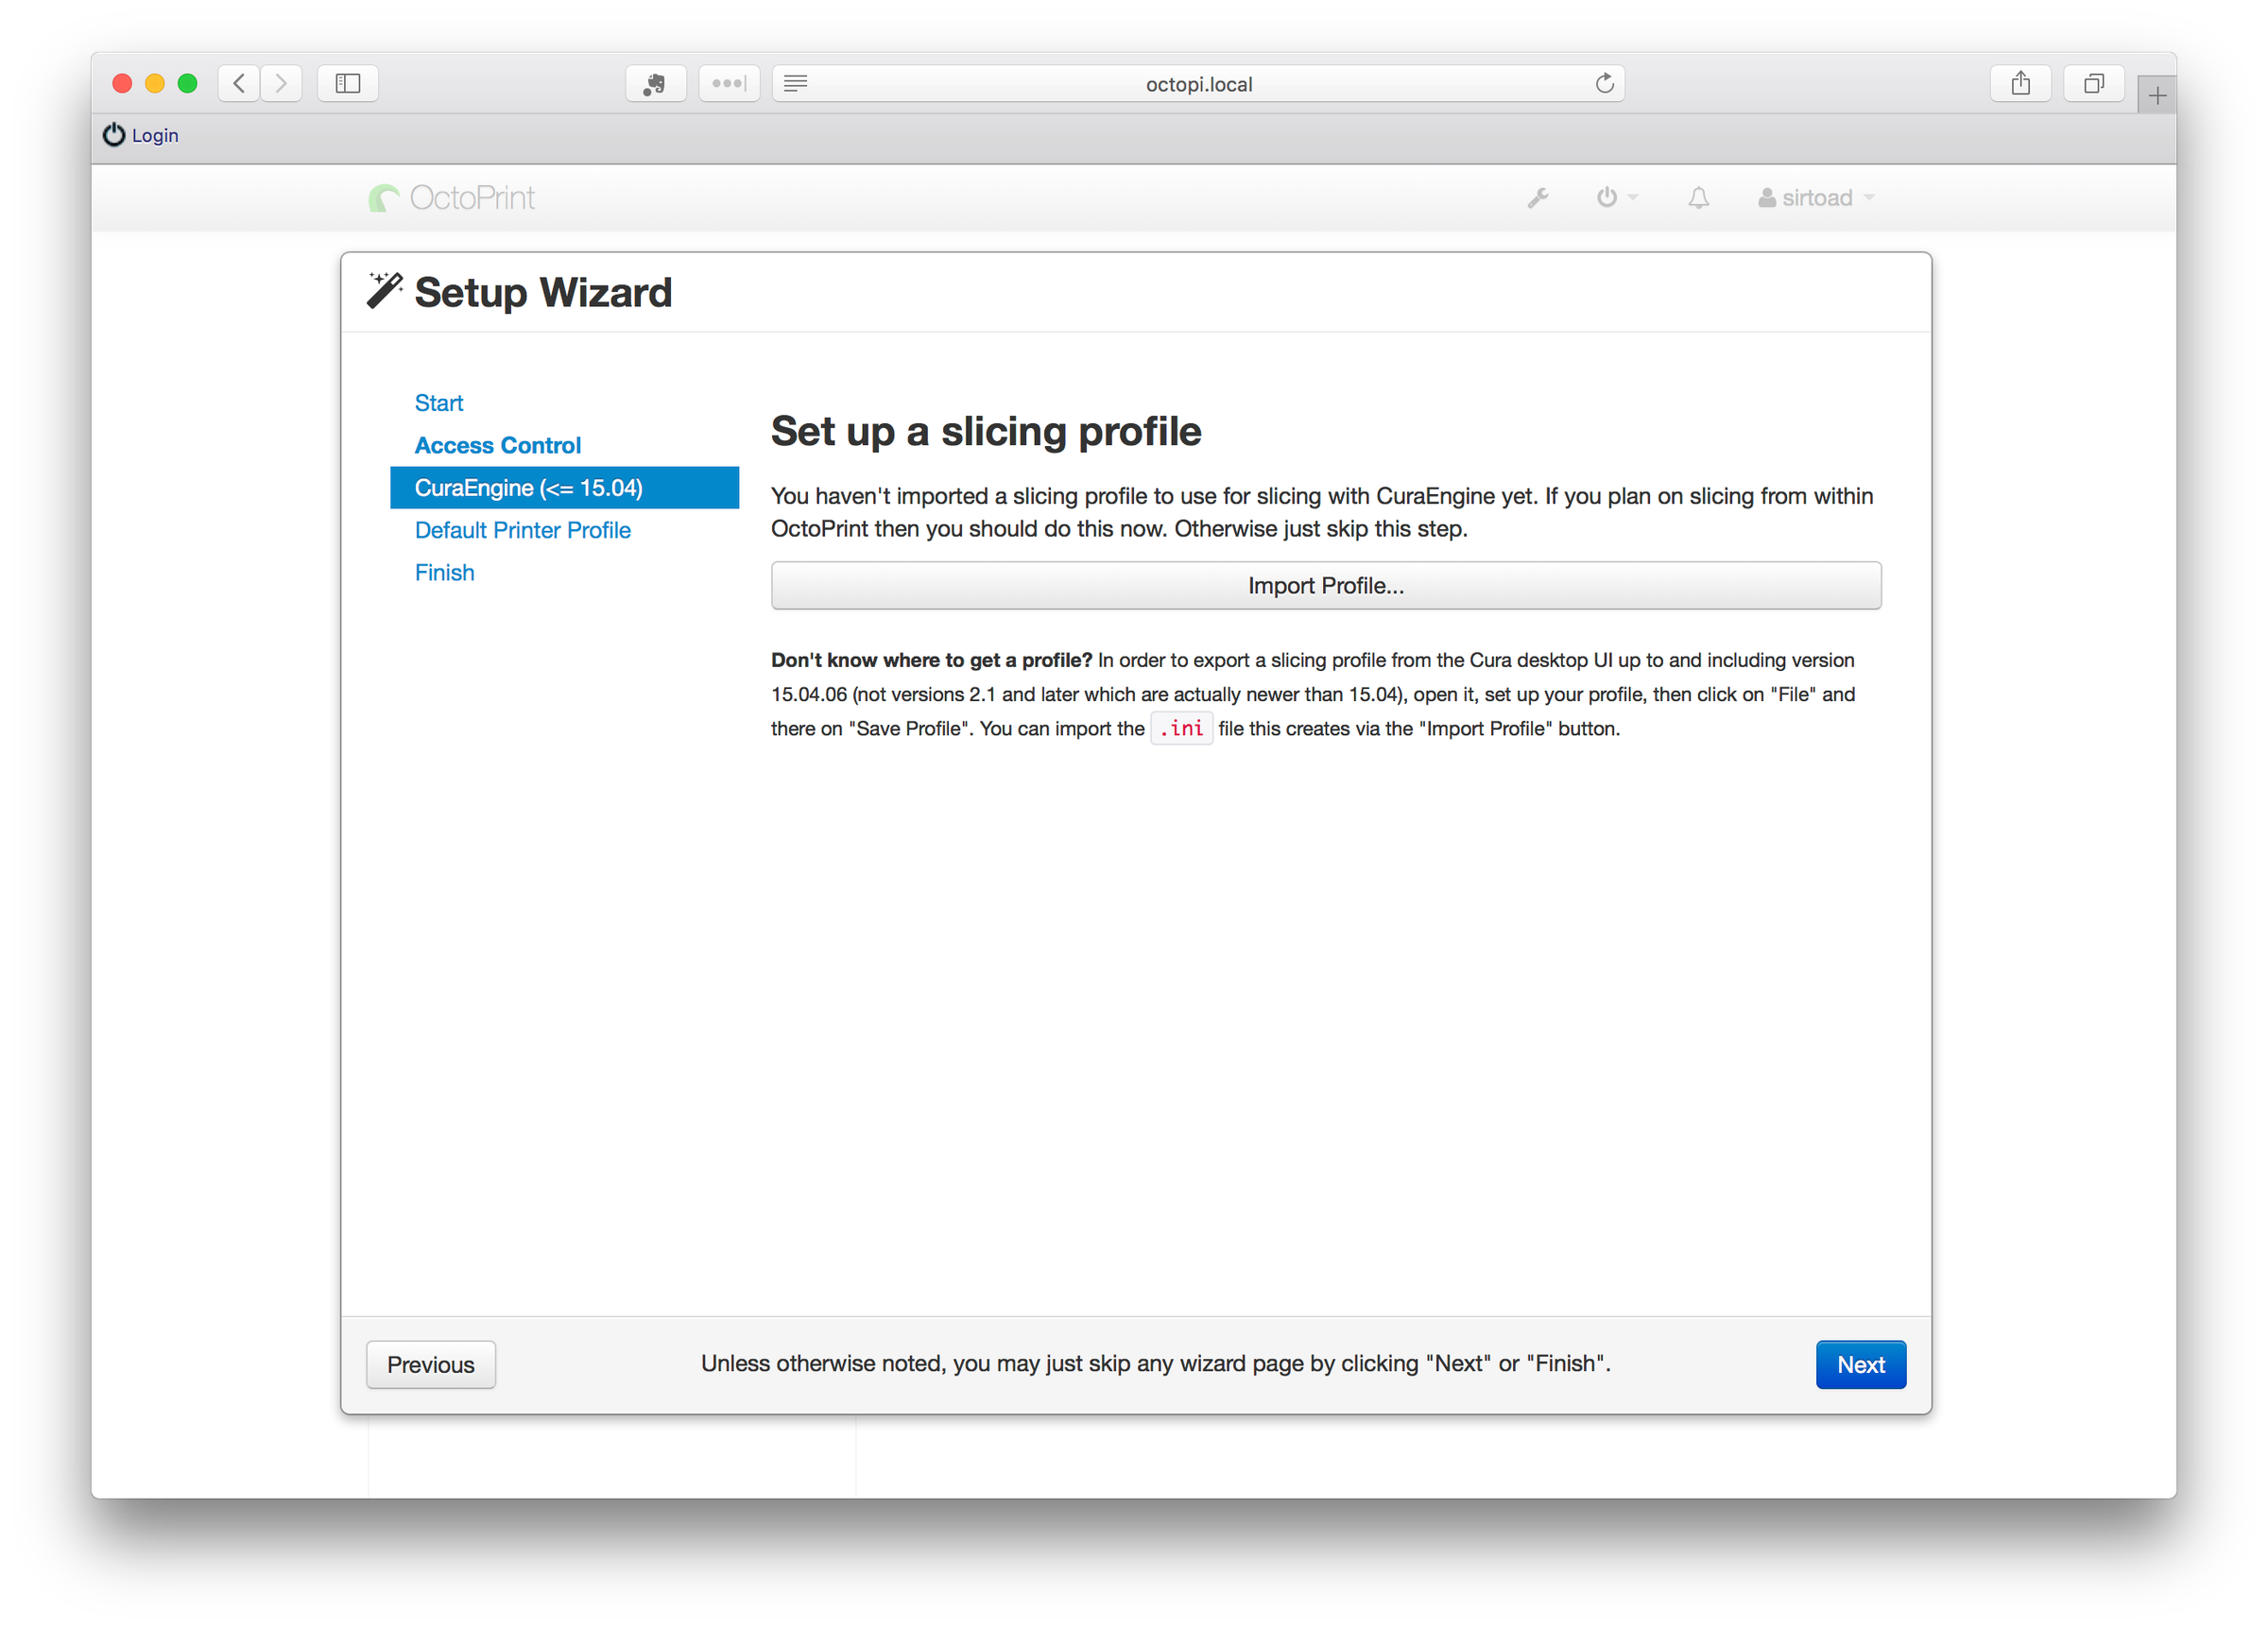Click the Import Profile button

(x=1325, y=585)
